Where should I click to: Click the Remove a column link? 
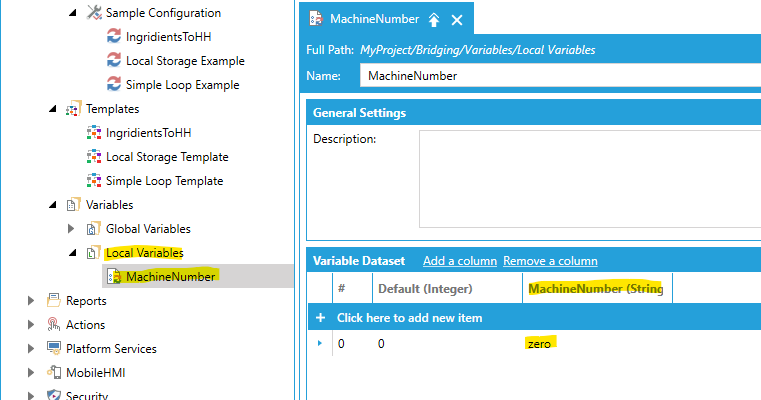[550, 261]
